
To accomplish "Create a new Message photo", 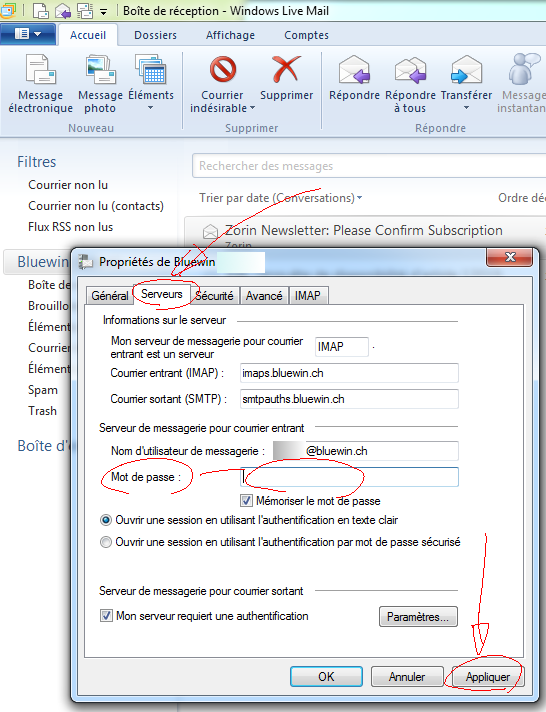I will point(101,69).
